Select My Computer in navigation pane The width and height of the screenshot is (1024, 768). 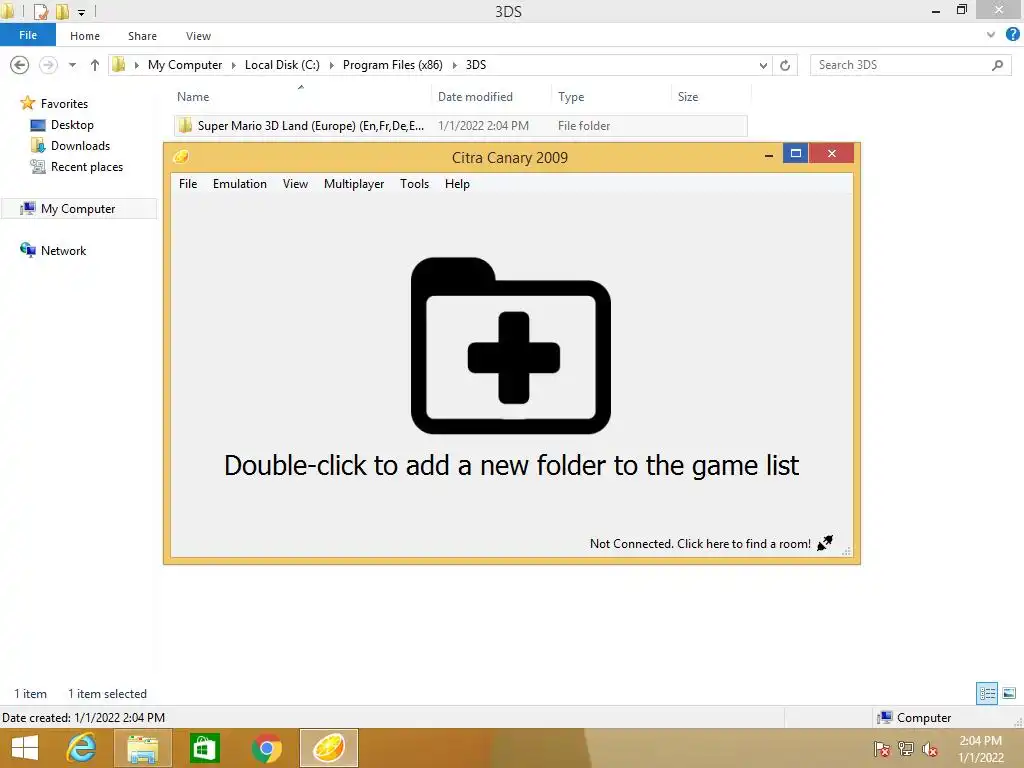coord(78,208)
